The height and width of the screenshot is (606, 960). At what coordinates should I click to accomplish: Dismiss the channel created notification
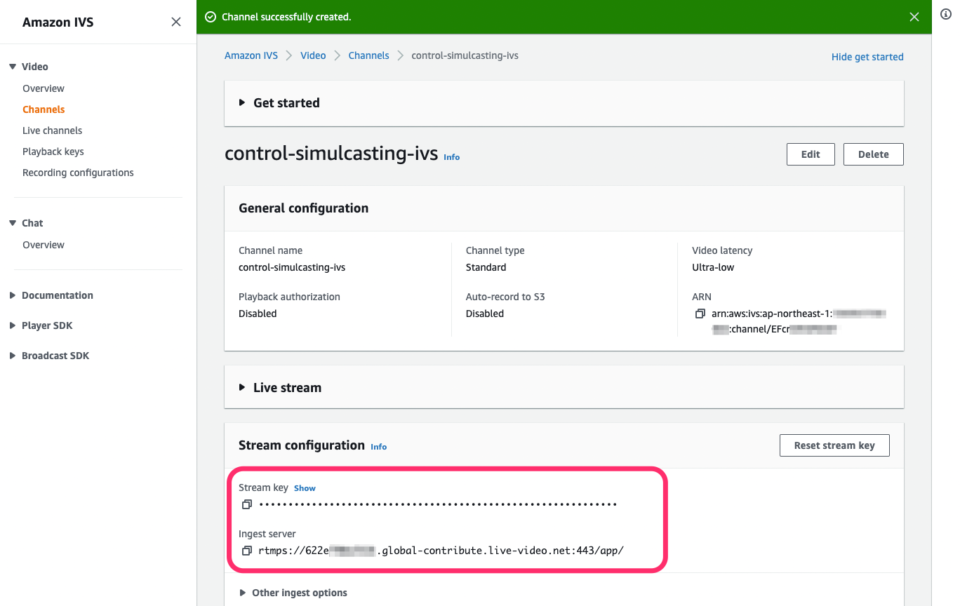tap(914, 17)
